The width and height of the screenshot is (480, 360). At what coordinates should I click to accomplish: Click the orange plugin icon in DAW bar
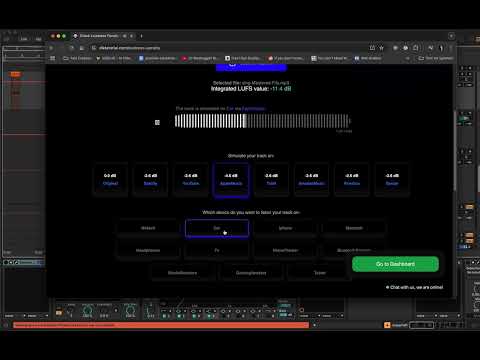click(387, 325)
